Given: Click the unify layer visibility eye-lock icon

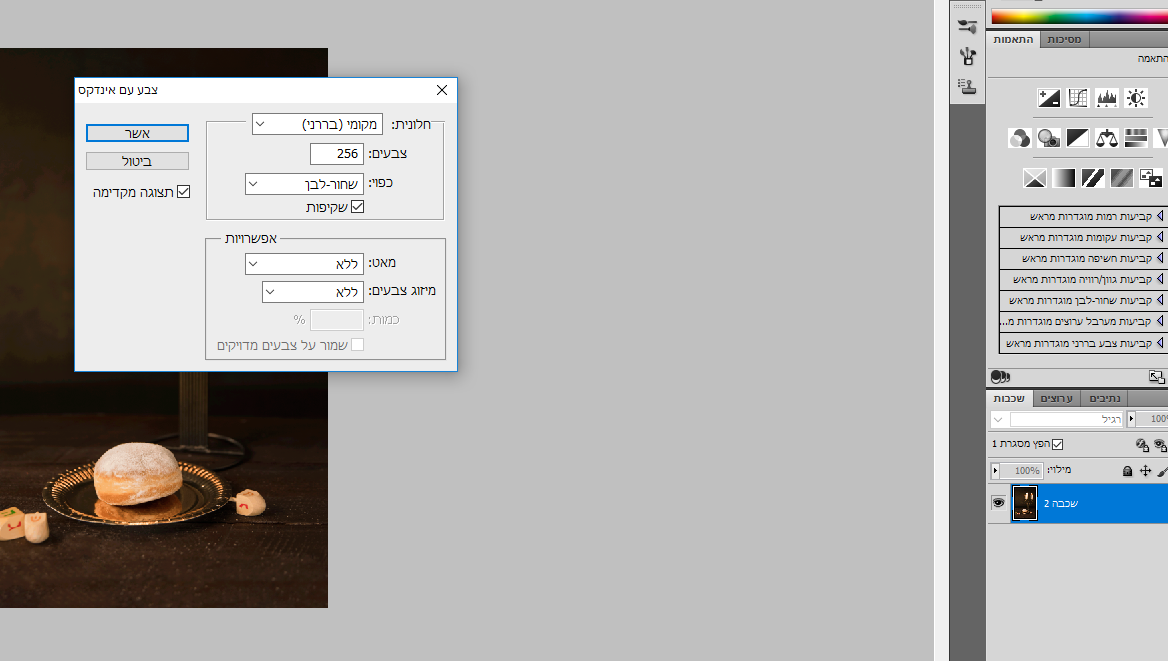Looking at the screenshot, I should point(1160,445).
